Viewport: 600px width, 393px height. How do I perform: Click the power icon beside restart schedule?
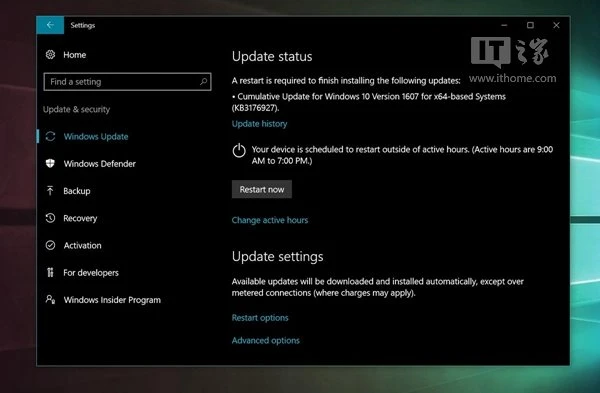pos(239,150)
